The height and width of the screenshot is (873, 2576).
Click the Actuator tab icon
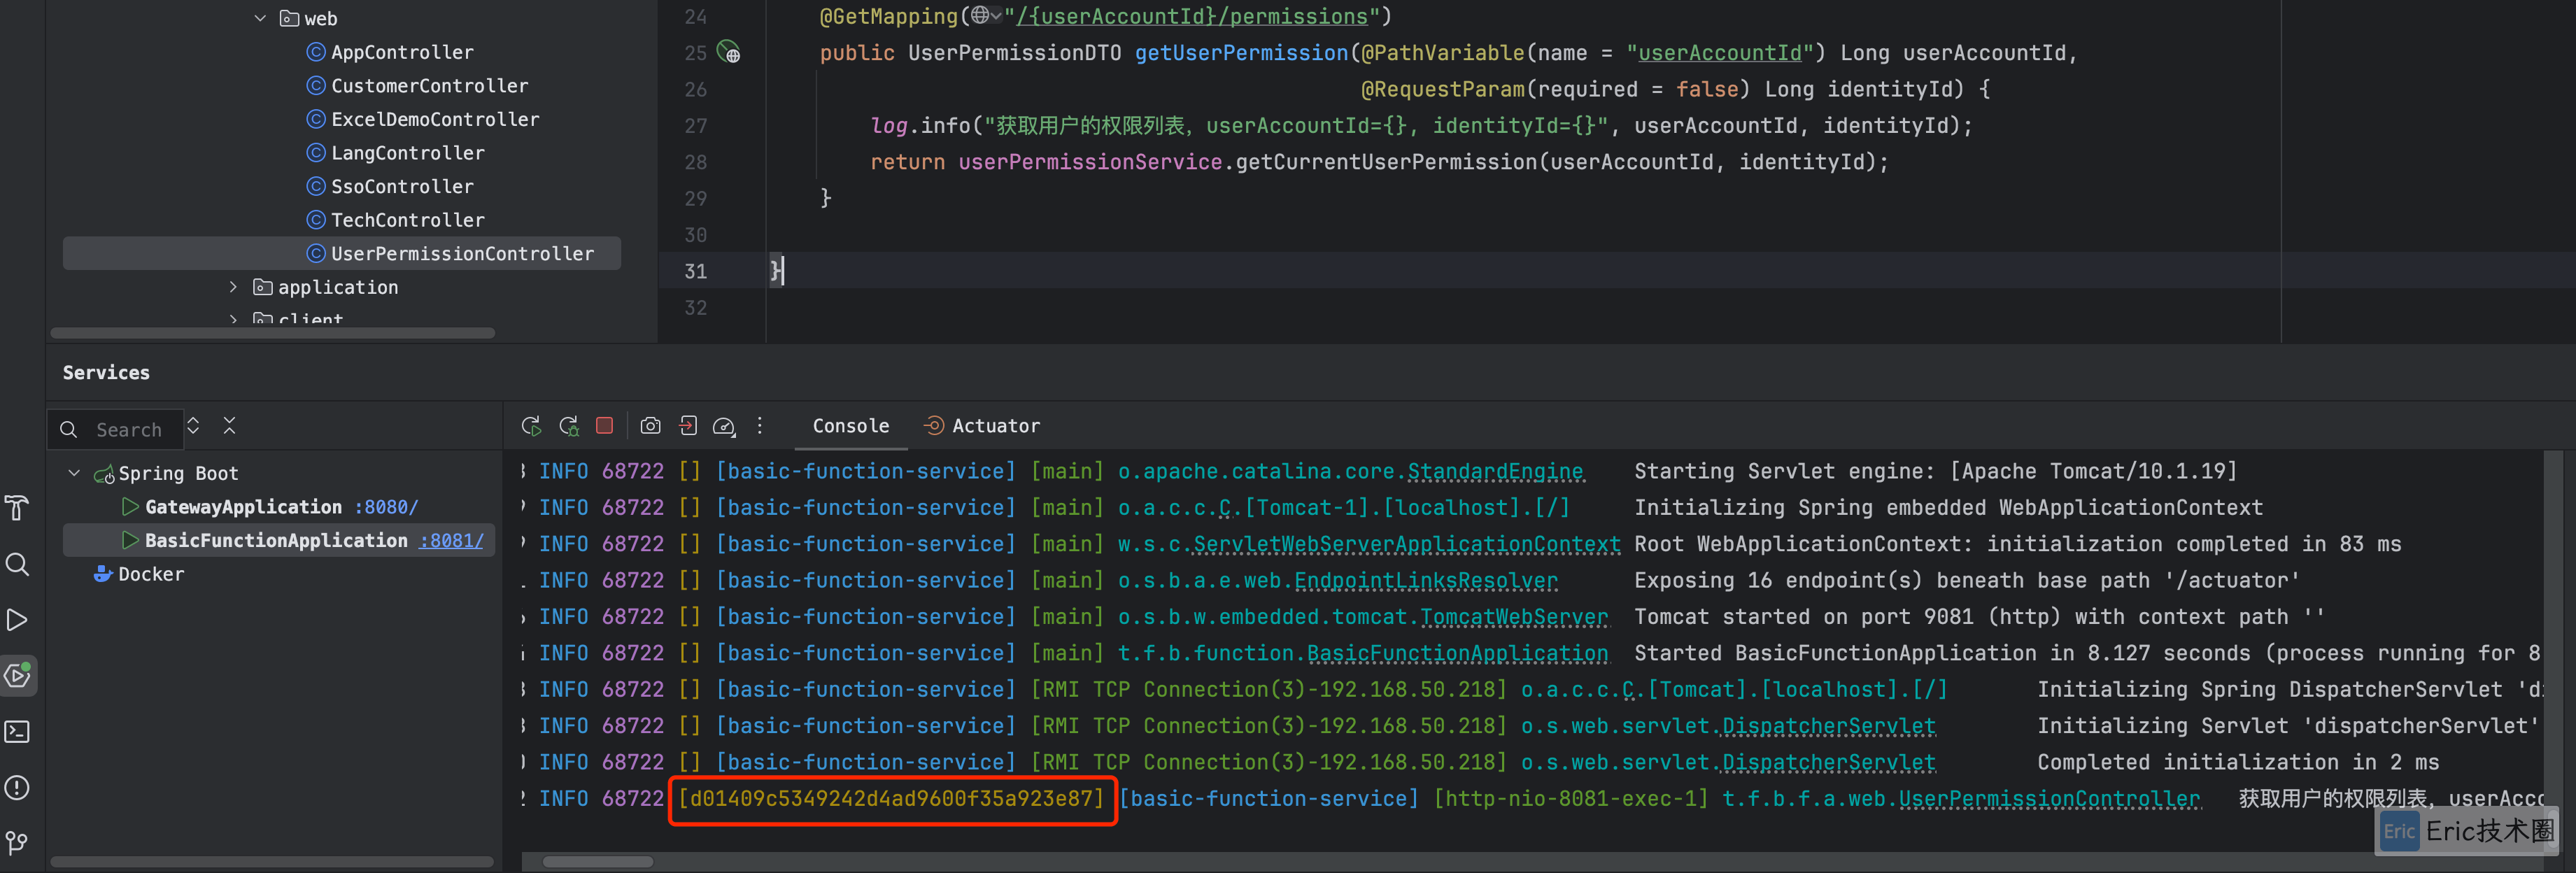(934, 426)
